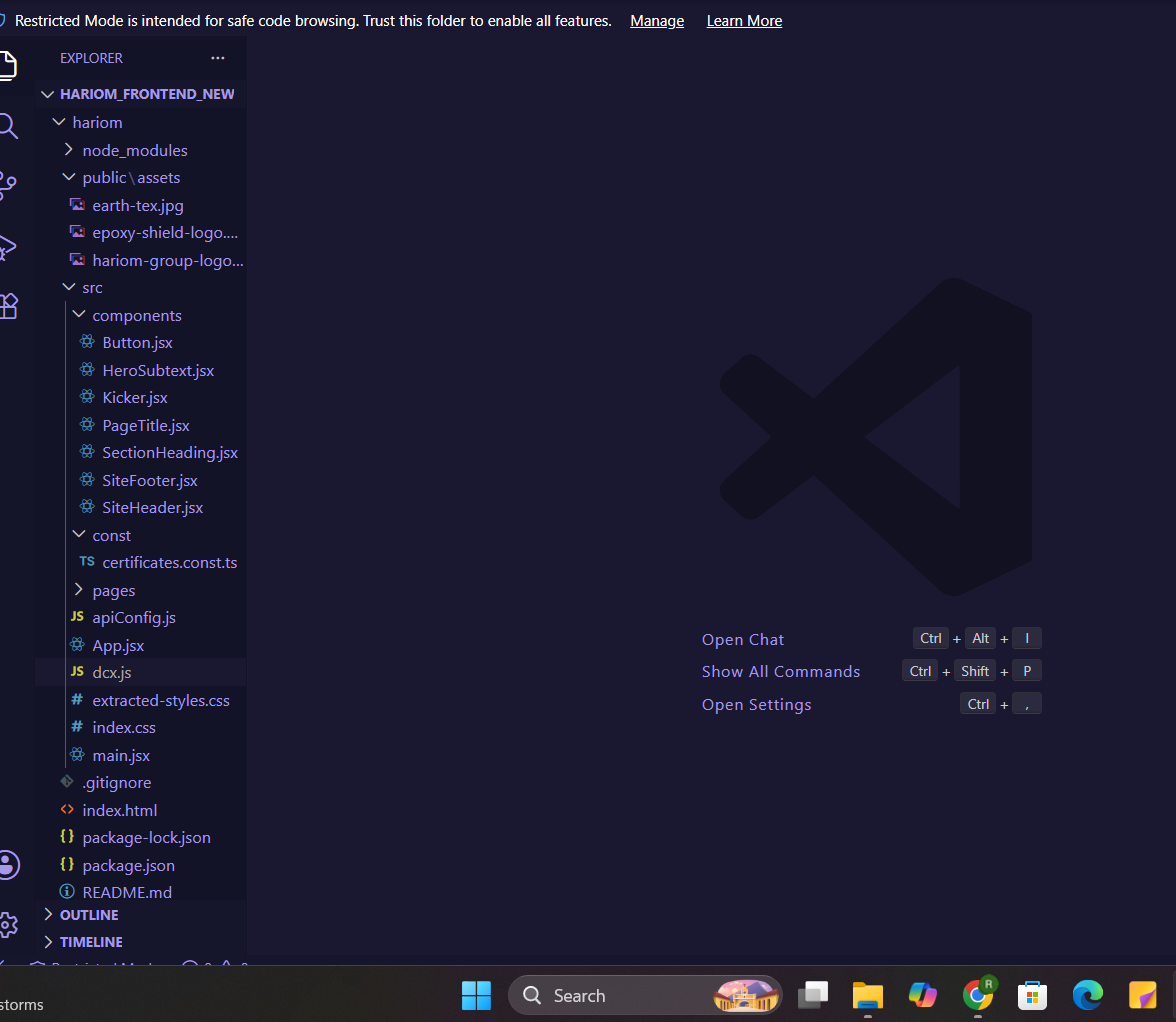
Task: Open Microsoft Edge from the taskbar
Action: (x=1088, y=995)
